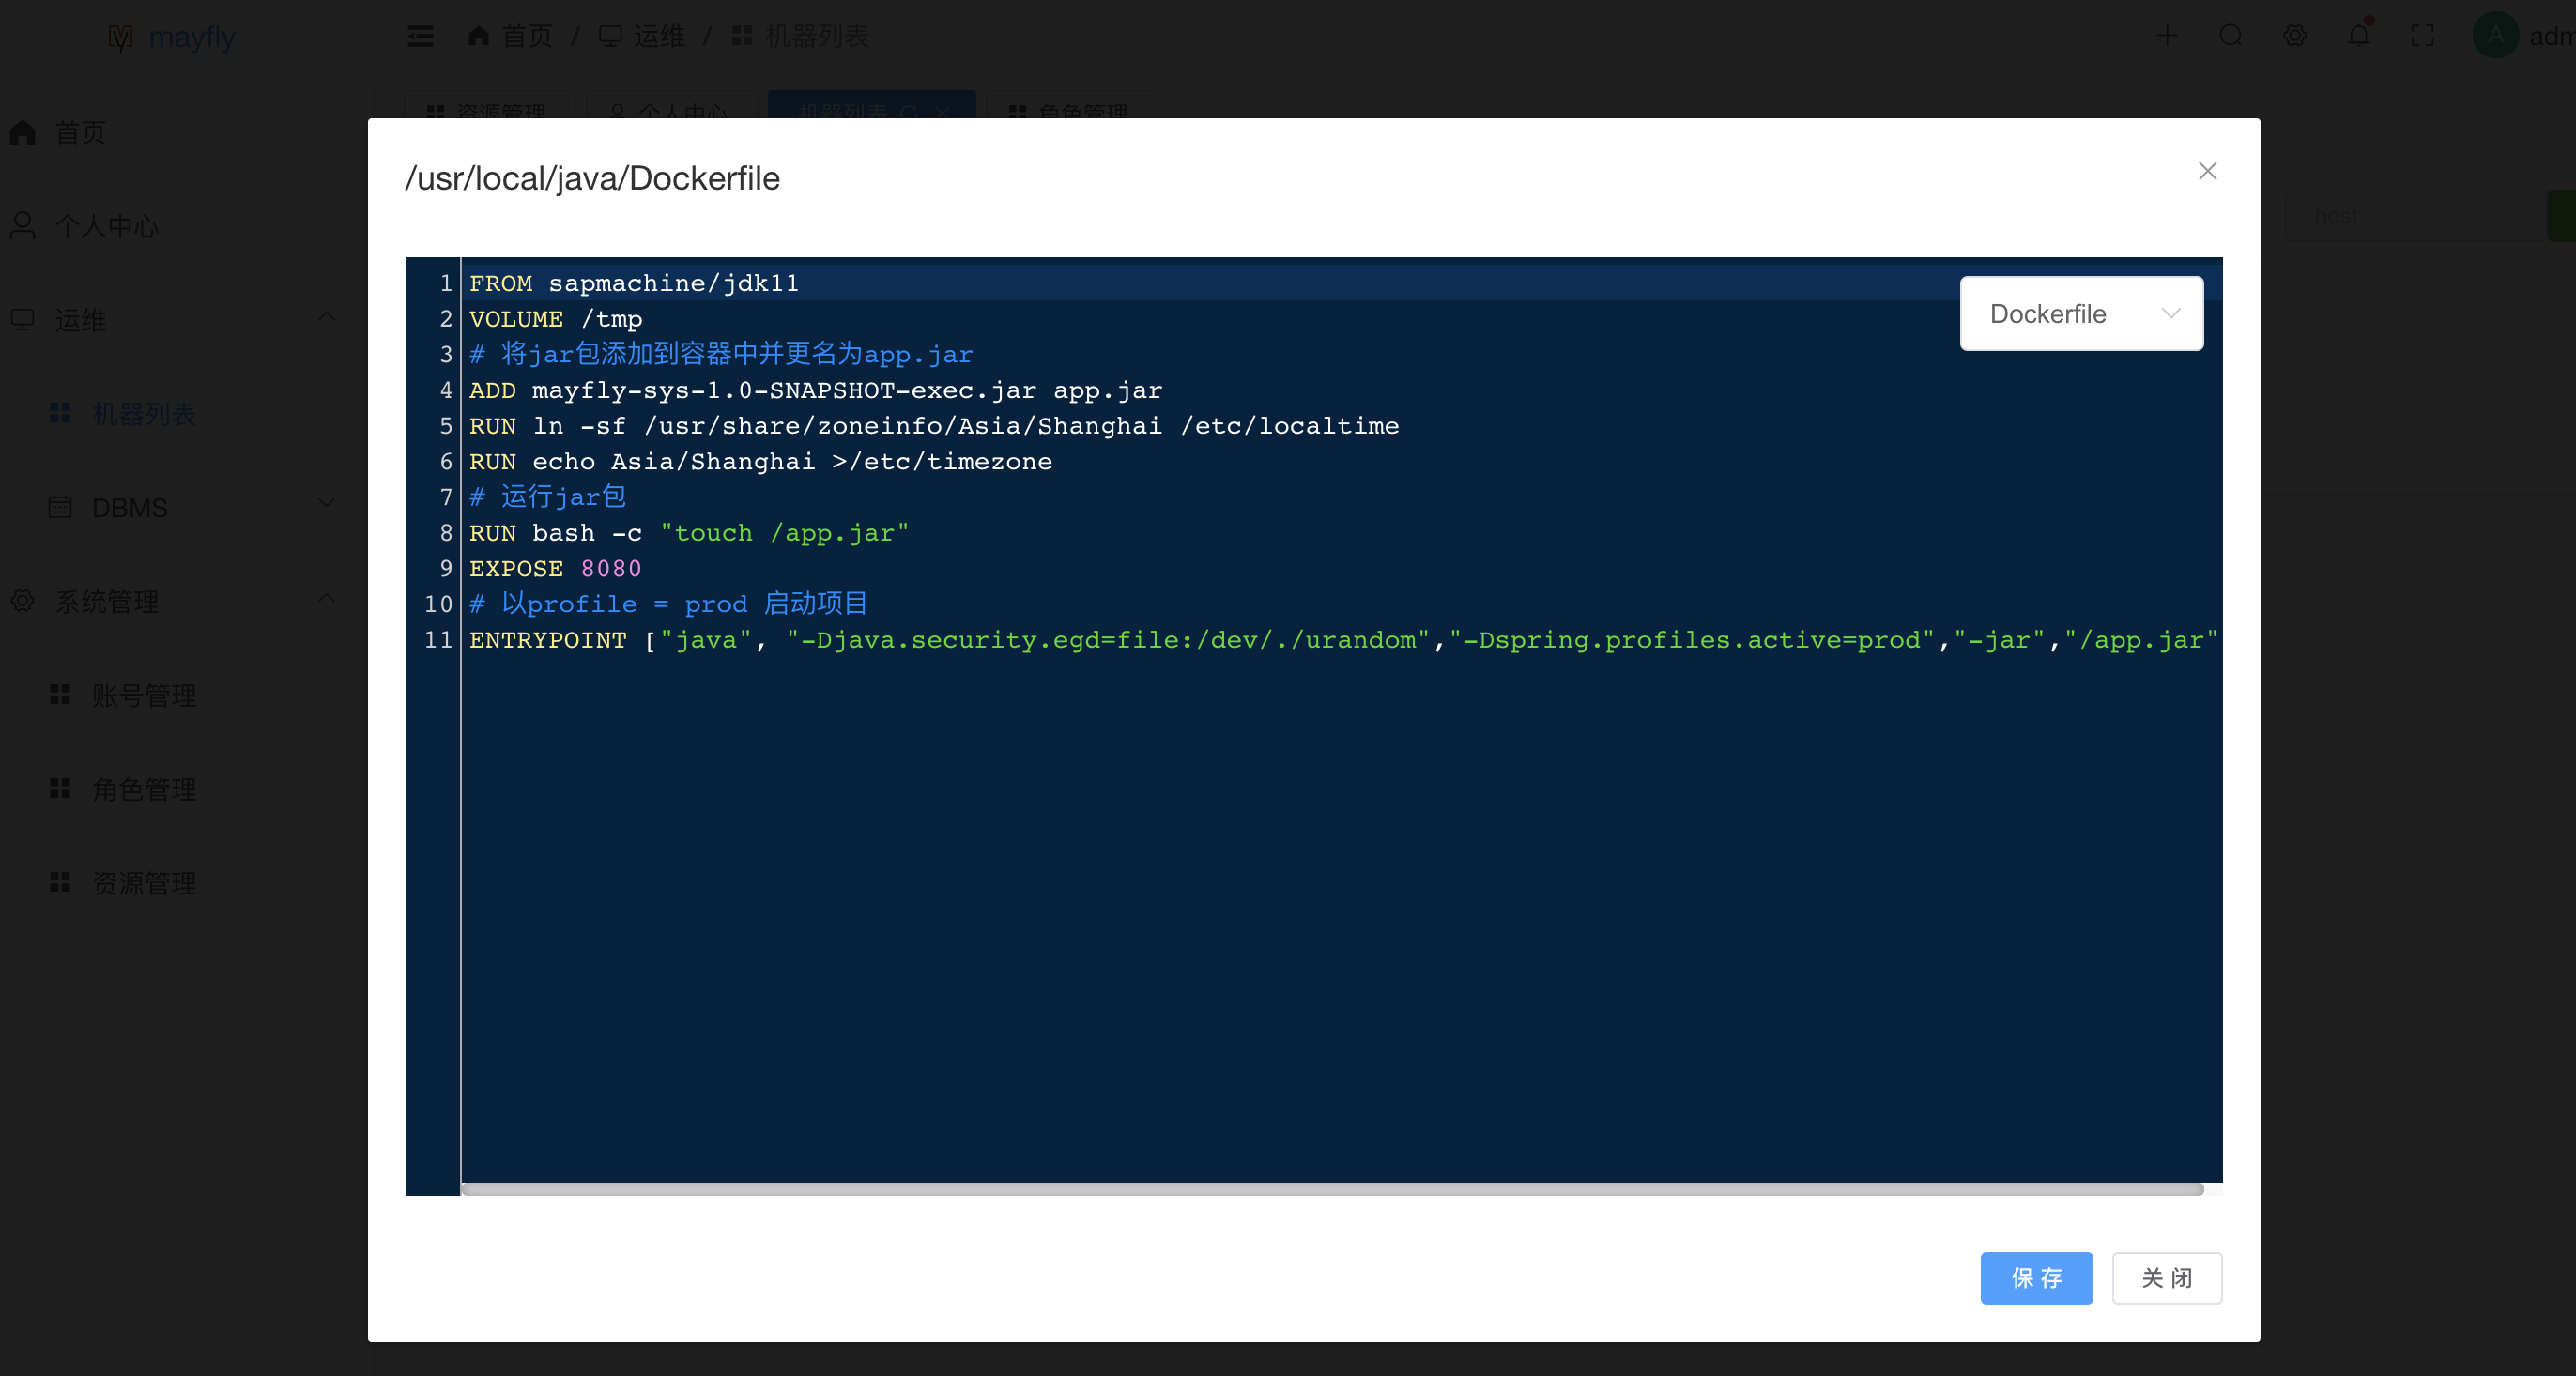Switch to the 资源管理 tab
Image resolution: width=2576 pixels, height=1376 pixels.
[x=489, y=105]
